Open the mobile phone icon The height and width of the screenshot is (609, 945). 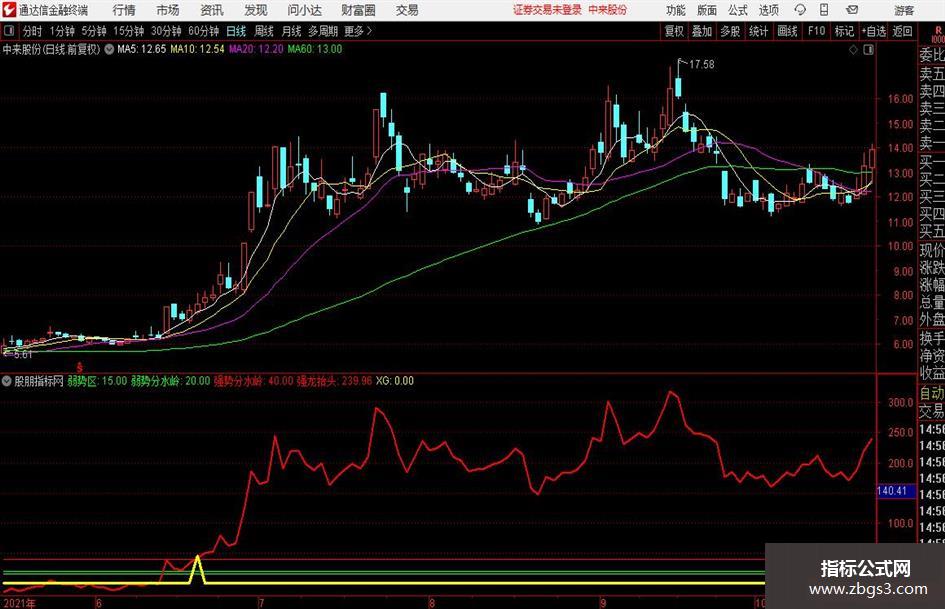pos(824,10)
